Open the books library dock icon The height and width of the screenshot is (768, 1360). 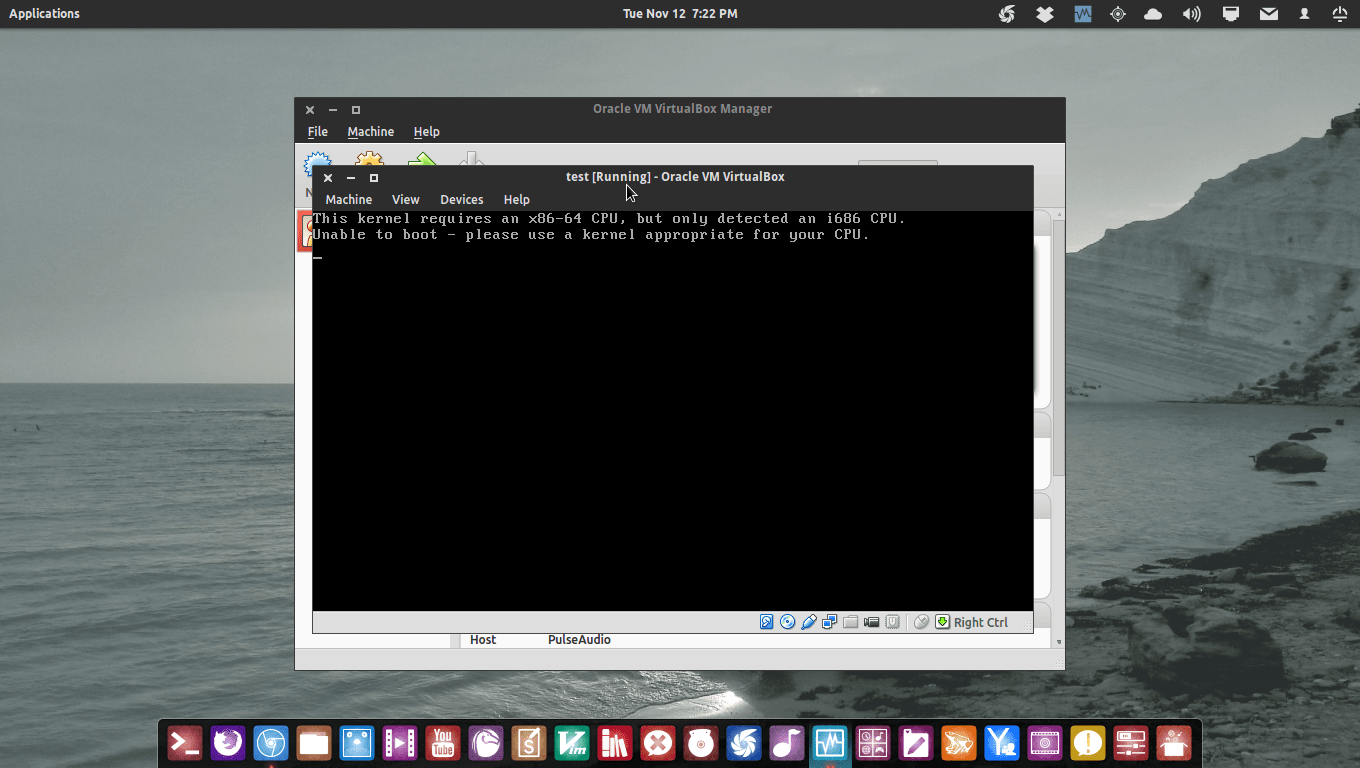(615, 743)
